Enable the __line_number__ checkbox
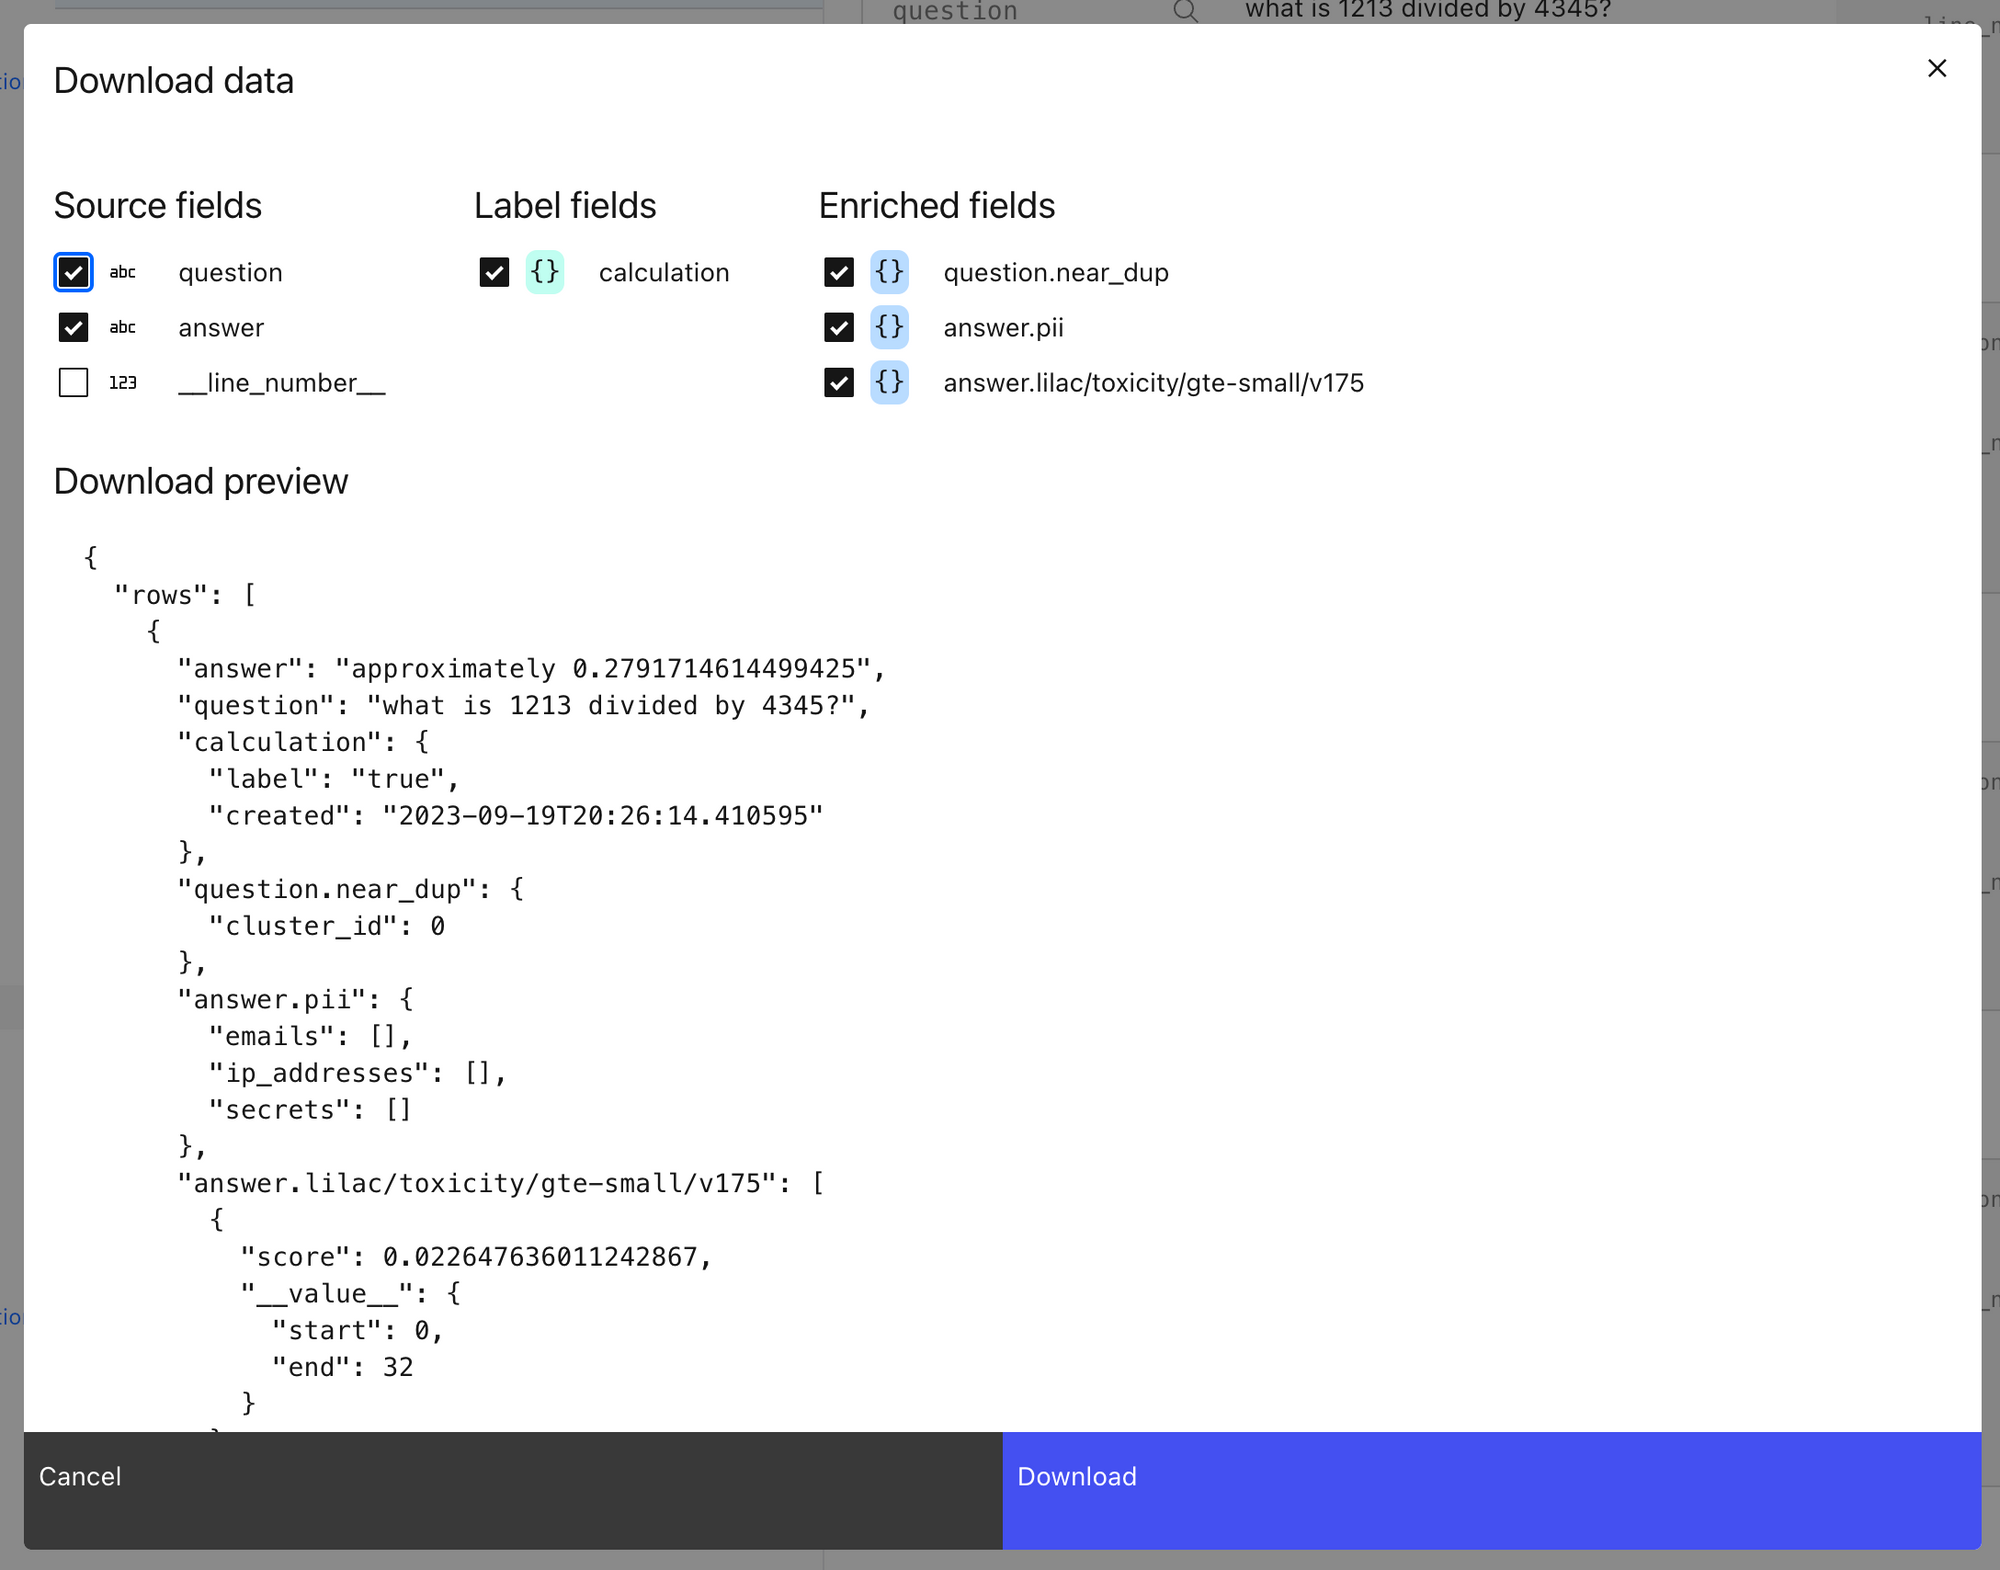 point(73,383)
